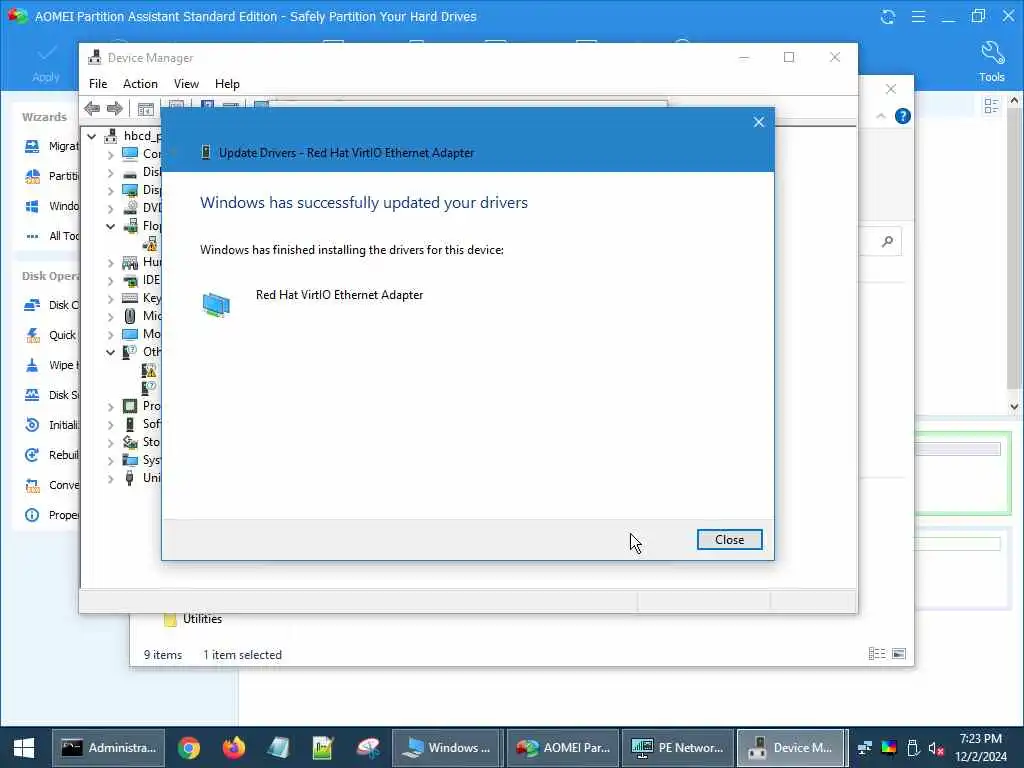Screen dimensions: 1024x768
Task: Click the search magnifier icon behind Device Manager
Action: pyautogui.click(x=887, y=242)
